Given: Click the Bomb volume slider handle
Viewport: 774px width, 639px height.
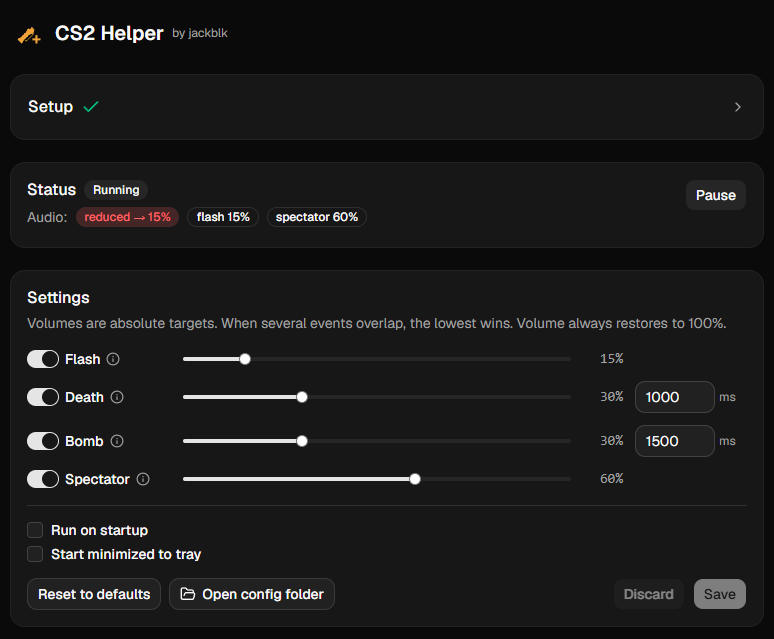Looking at the screenshot, I should click(302, 441).
